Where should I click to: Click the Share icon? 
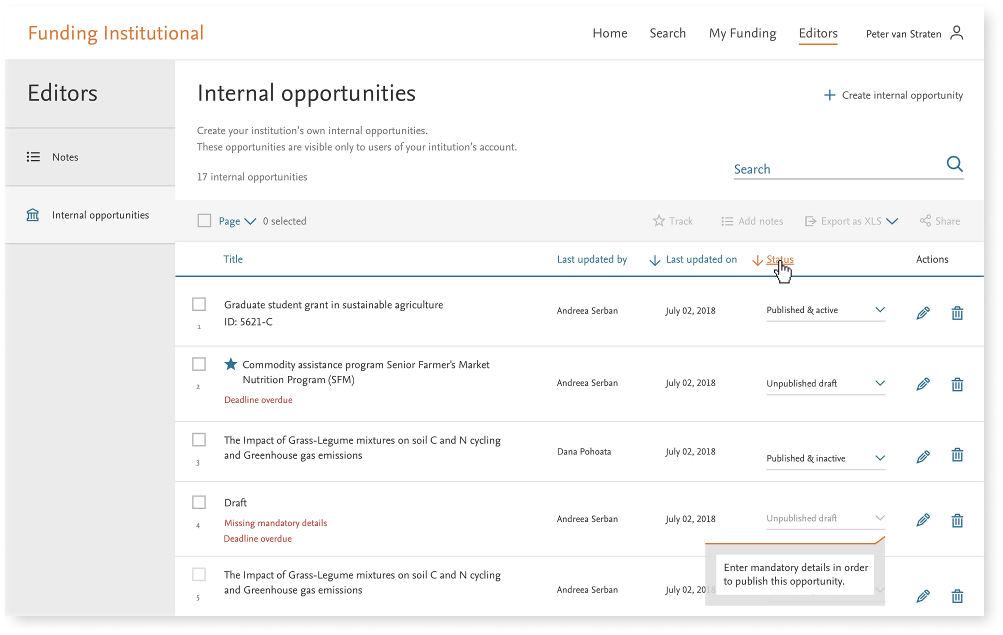point(926,221)
